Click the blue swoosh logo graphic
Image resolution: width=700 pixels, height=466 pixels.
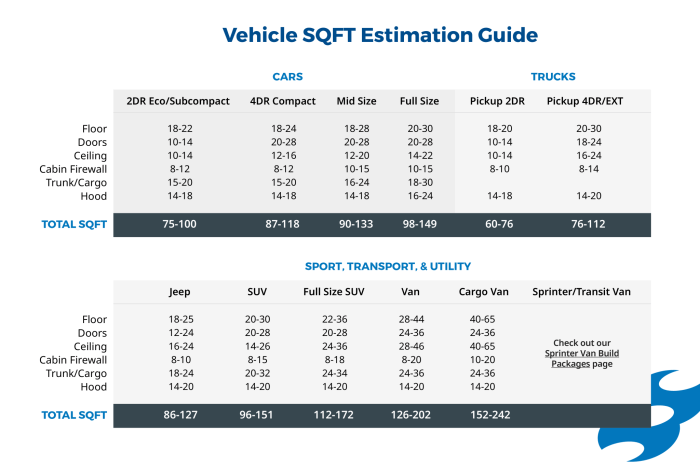[649, 415]
